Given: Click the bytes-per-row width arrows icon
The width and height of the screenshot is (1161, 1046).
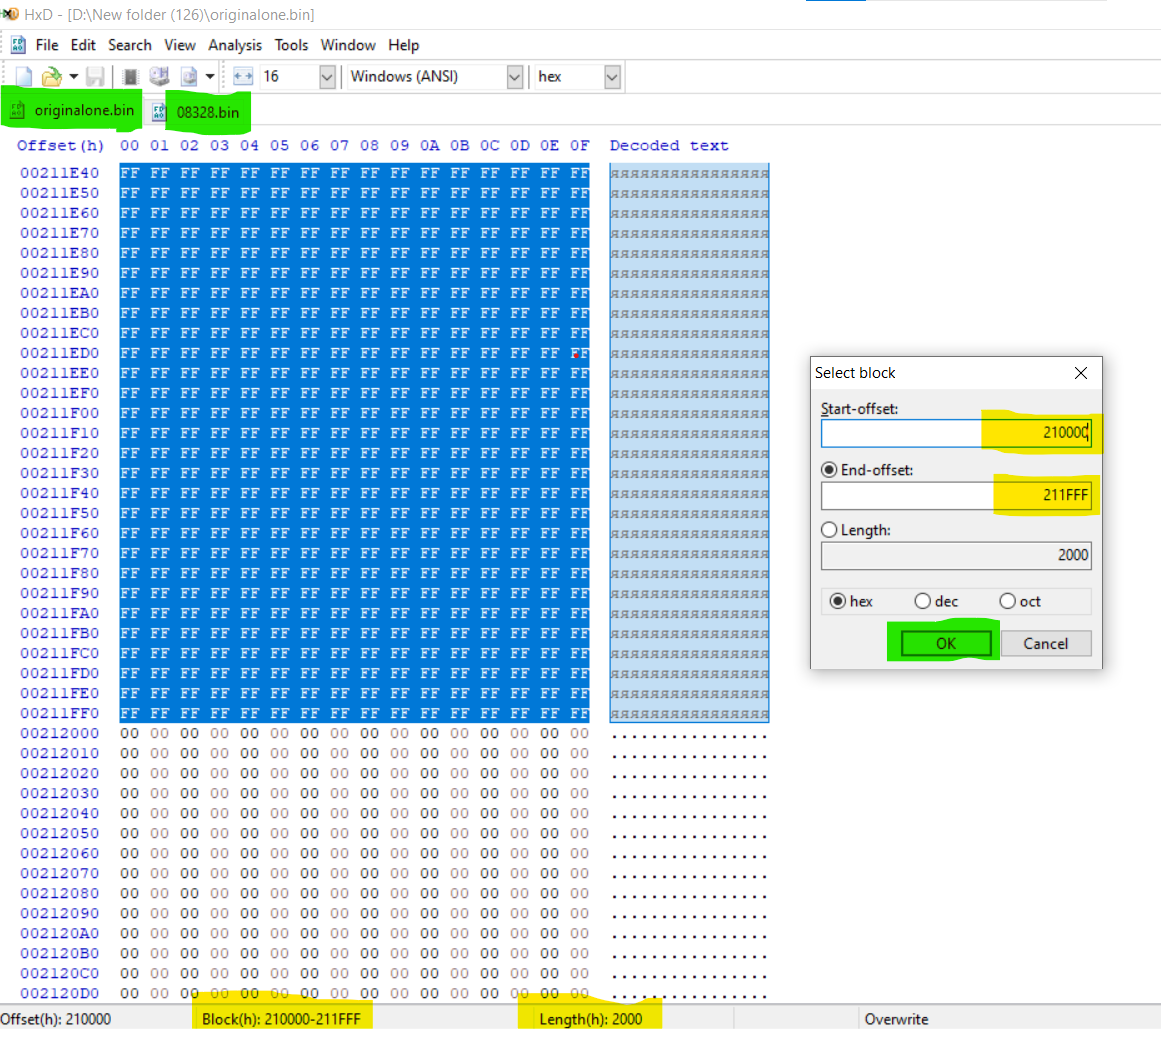Looking at the screenshot, I should point(242,77).
